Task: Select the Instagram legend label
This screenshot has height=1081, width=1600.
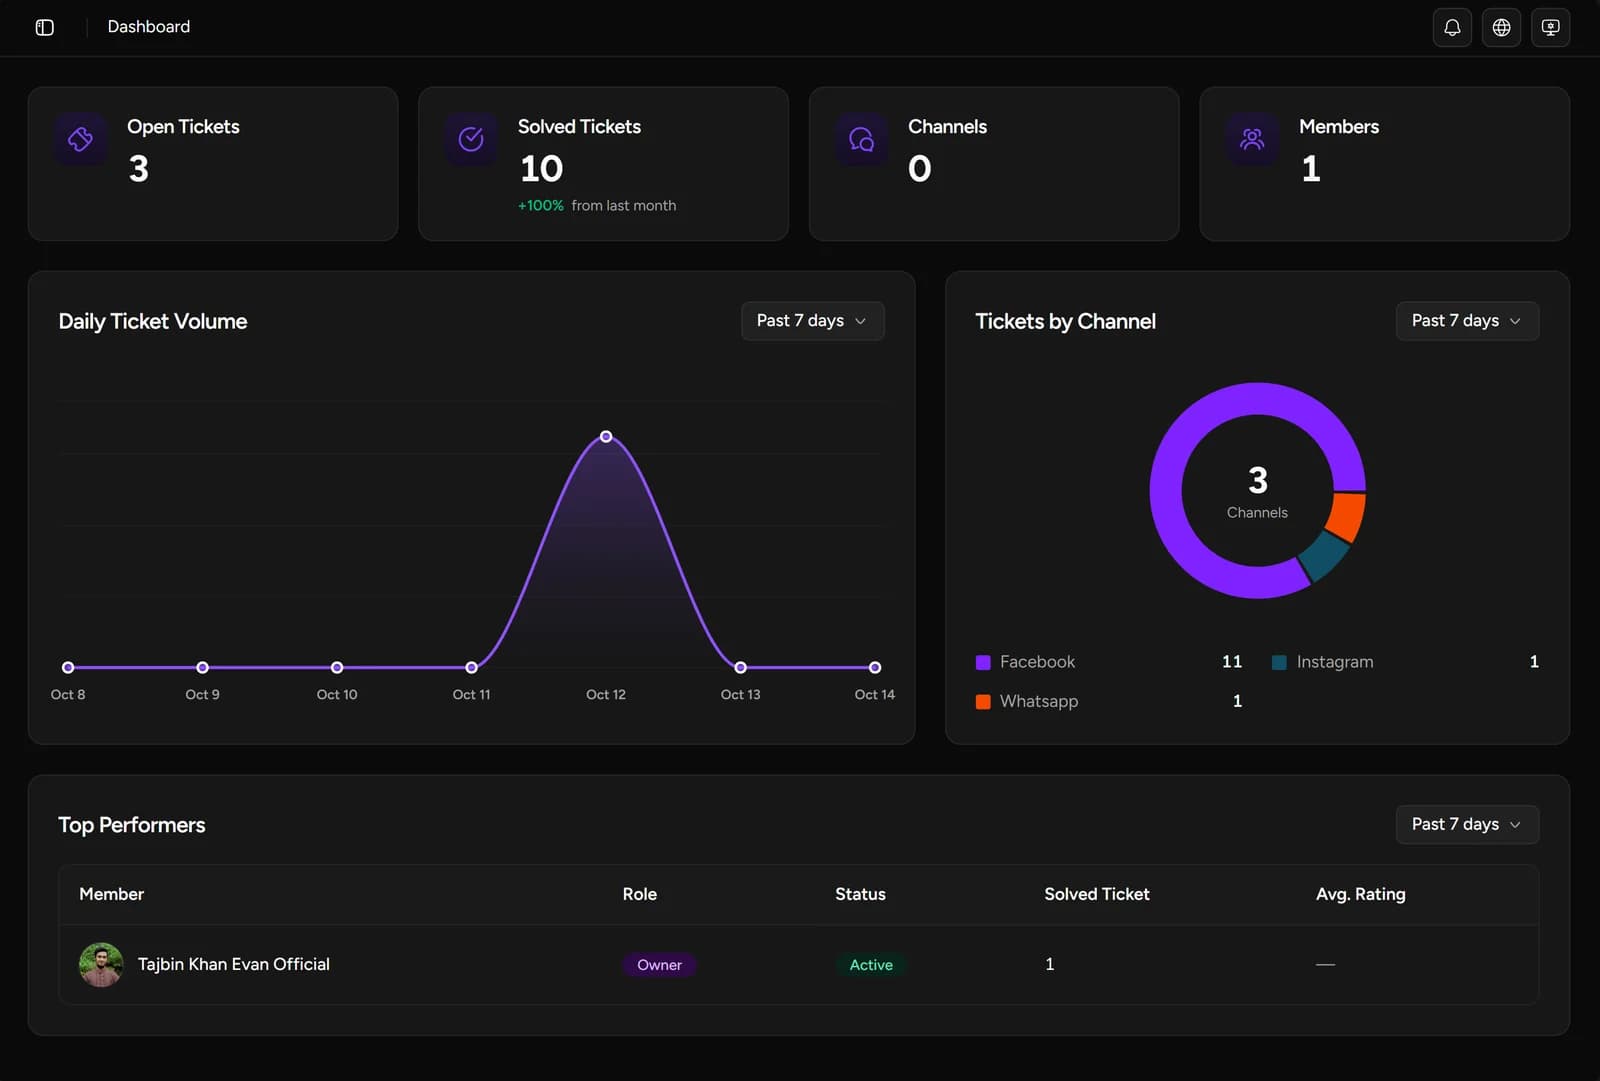Action: (x=1335, y=662)
